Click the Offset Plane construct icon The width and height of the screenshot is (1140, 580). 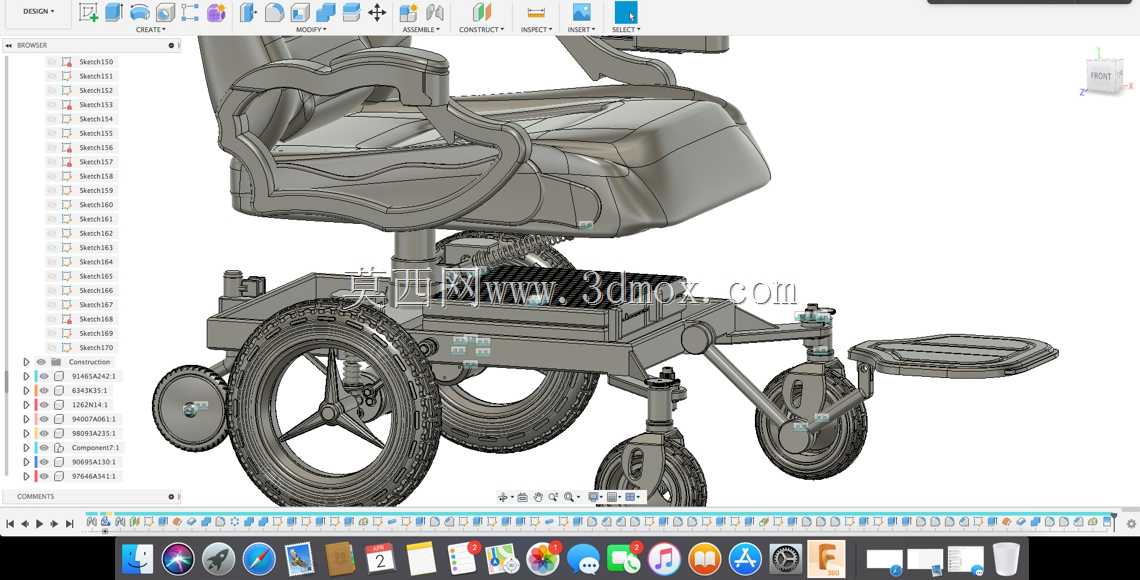pyautogui.click(x=481, y=12)
